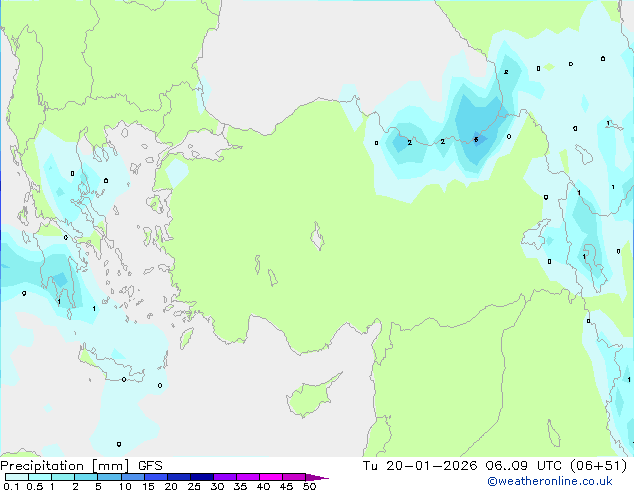Viewport: 634px width, 490px height.
Task: Choose the 2–5 mm legend color swatch
Action: [x=86, y=477]
